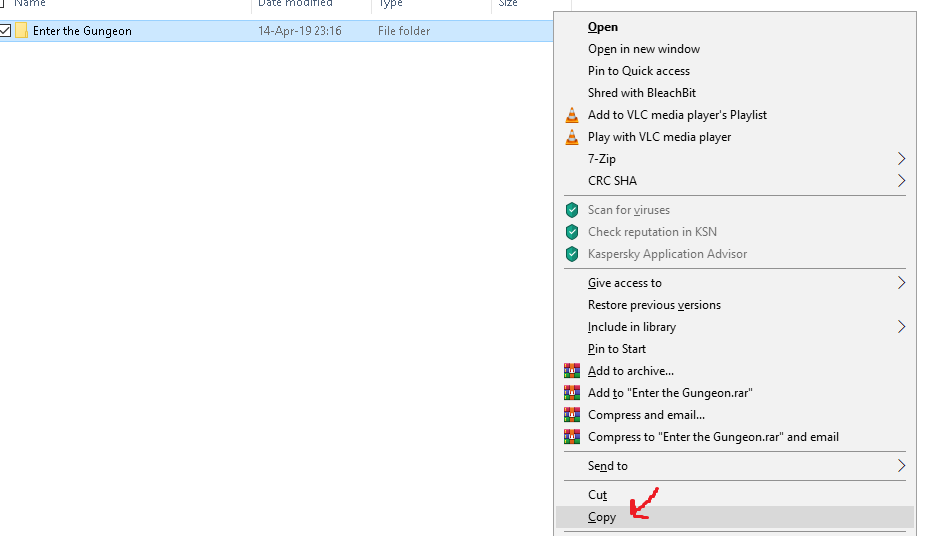Click the File folder type cell
The image size is (926, 536).
point(404,31)
